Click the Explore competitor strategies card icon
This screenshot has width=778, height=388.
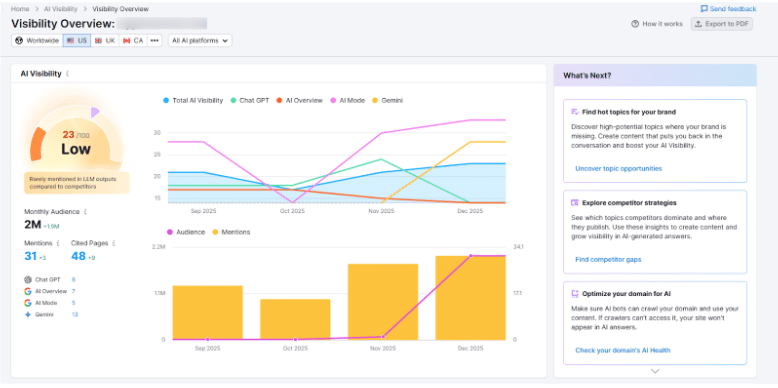point(575,203)
